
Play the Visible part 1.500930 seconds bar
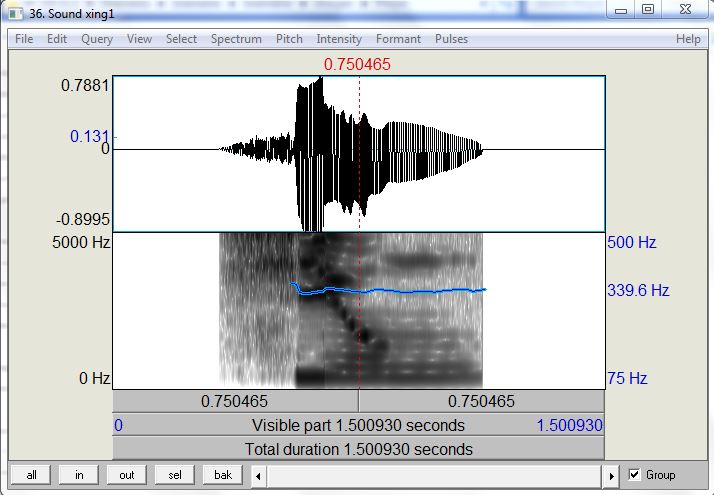click(x=359, y=425)
